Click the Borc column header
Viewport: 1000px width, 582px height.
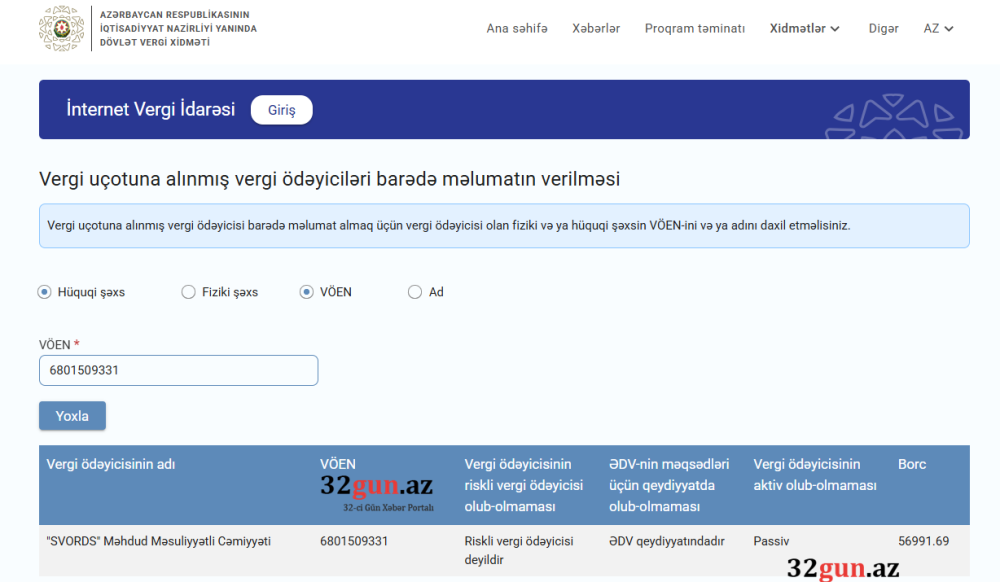(x=912, y=464)
